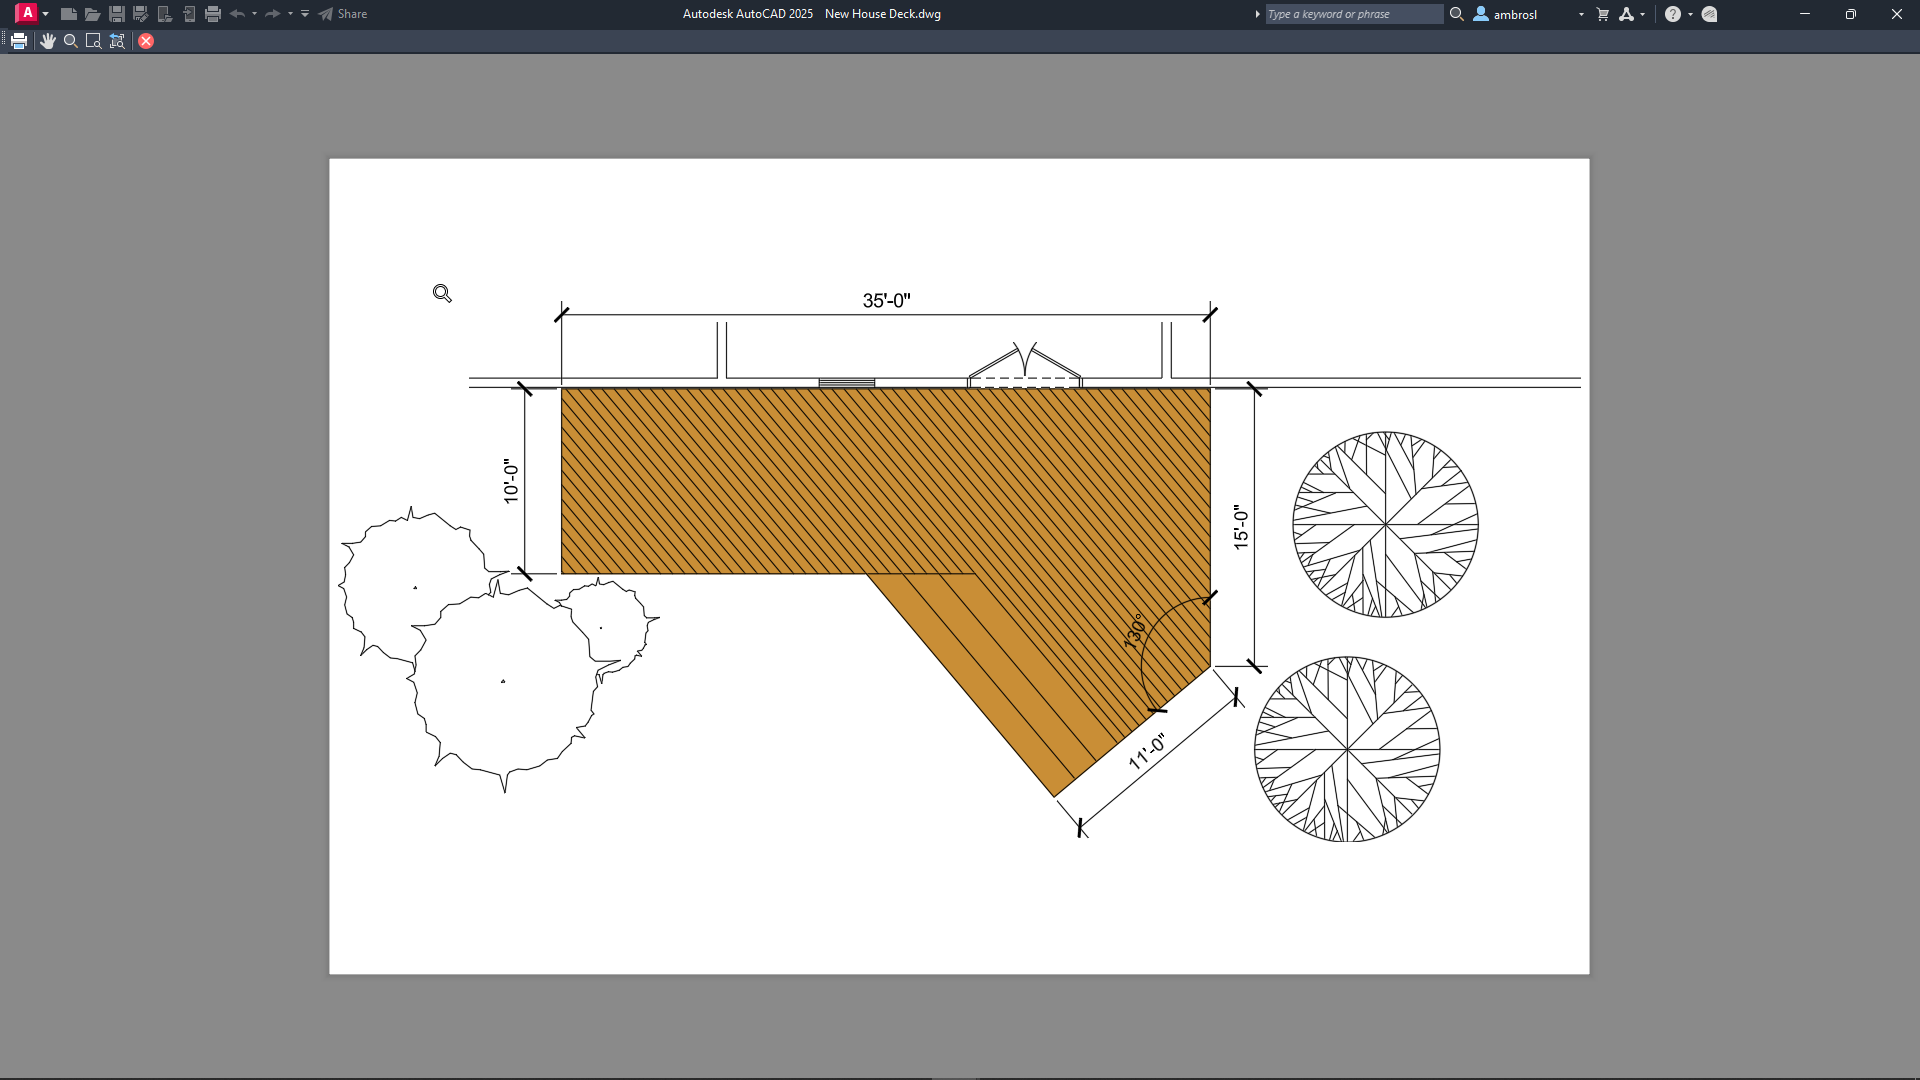
Task: Expand the Undo history dropdown arrow
Action: click(x=254, y=14)
